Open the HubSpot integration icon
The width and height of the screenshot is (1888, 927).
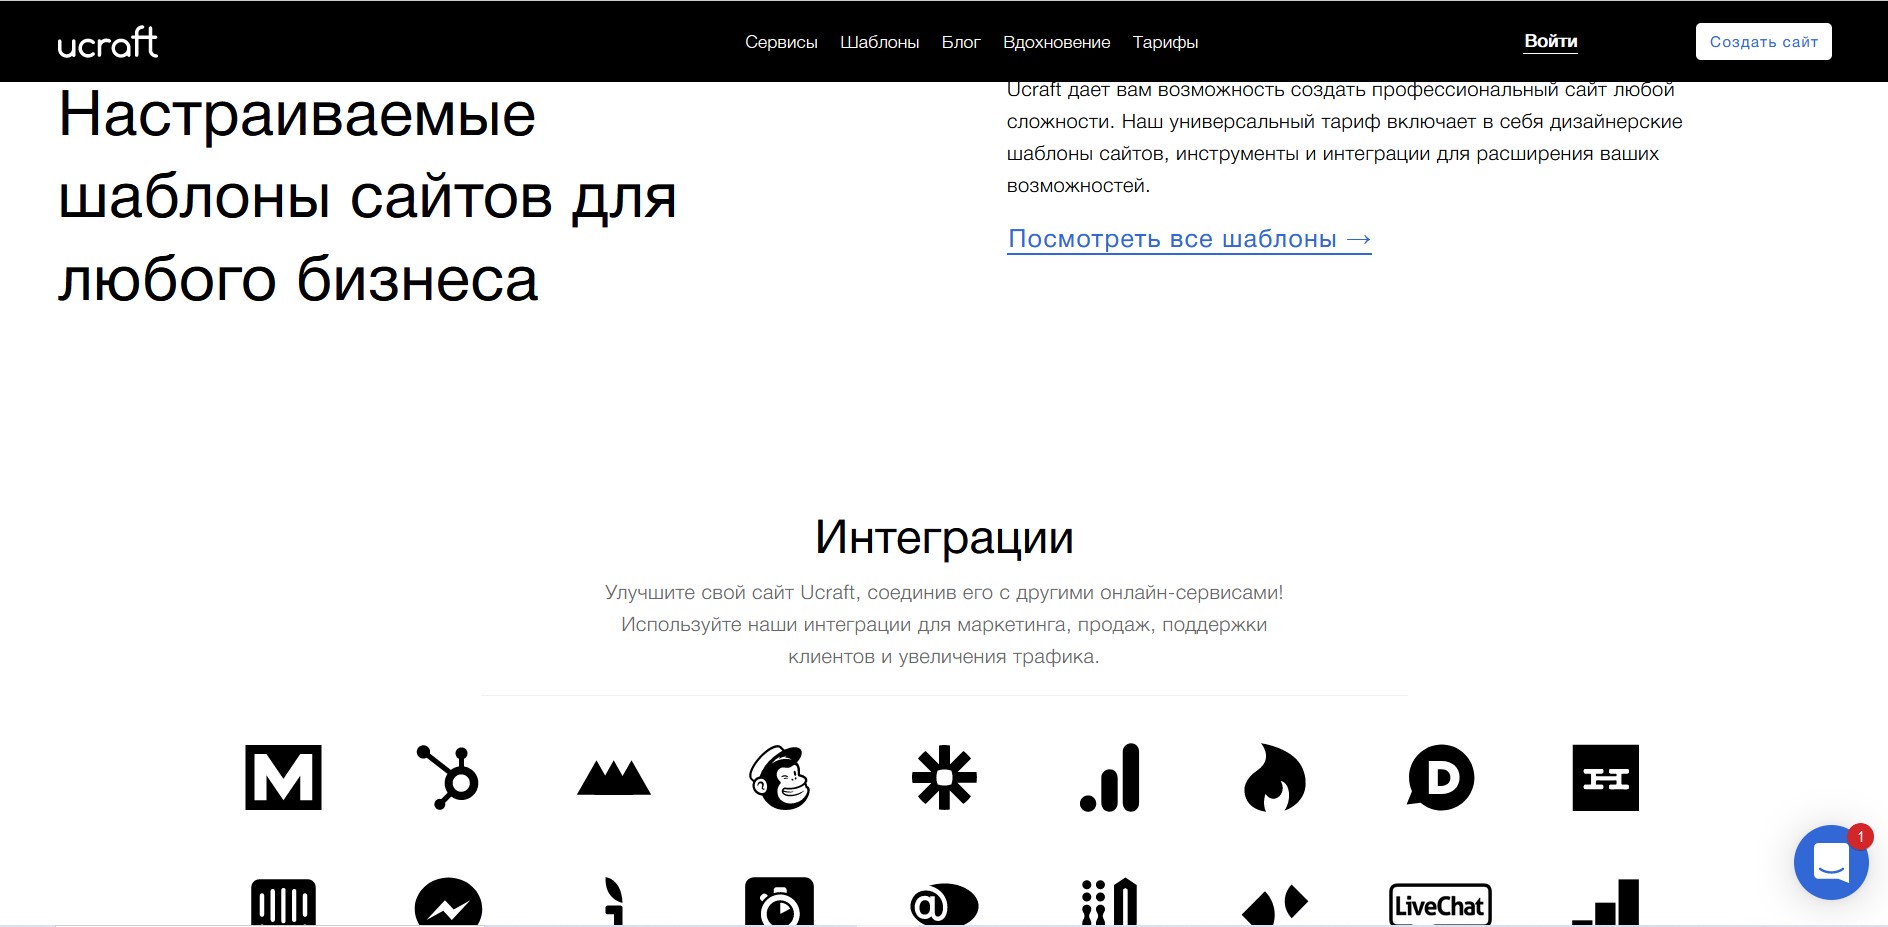tap(448, 777)
